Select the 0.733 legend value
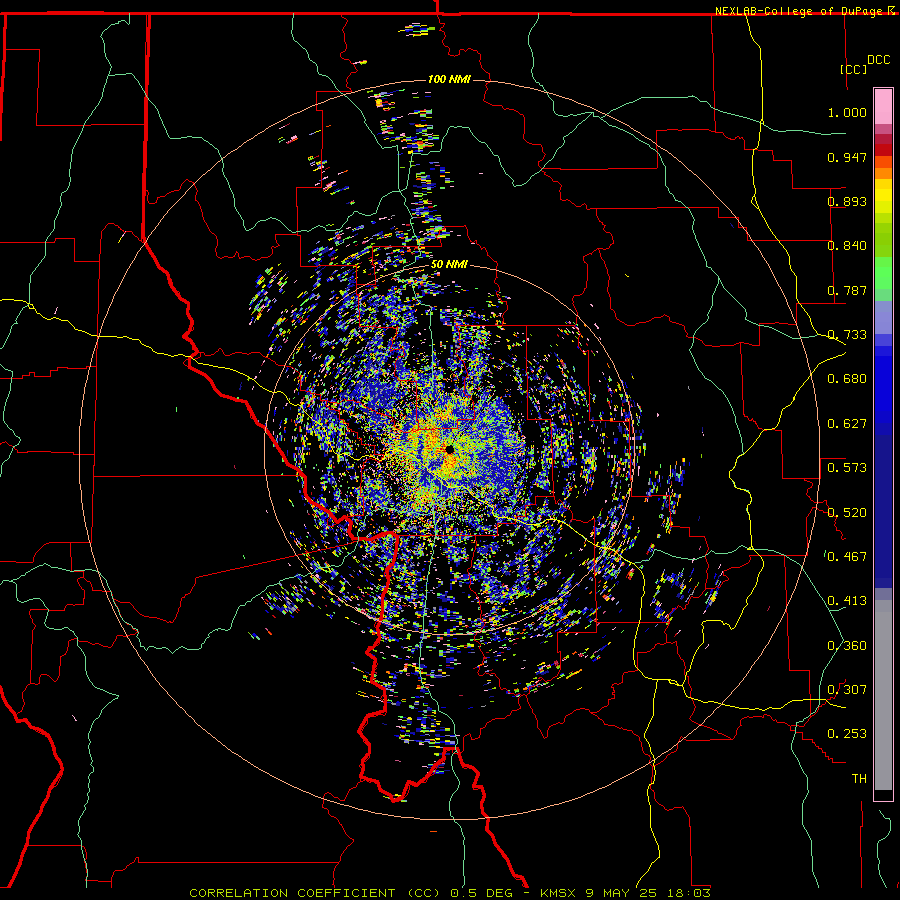900x900 pixels. (x=847, y=335)
